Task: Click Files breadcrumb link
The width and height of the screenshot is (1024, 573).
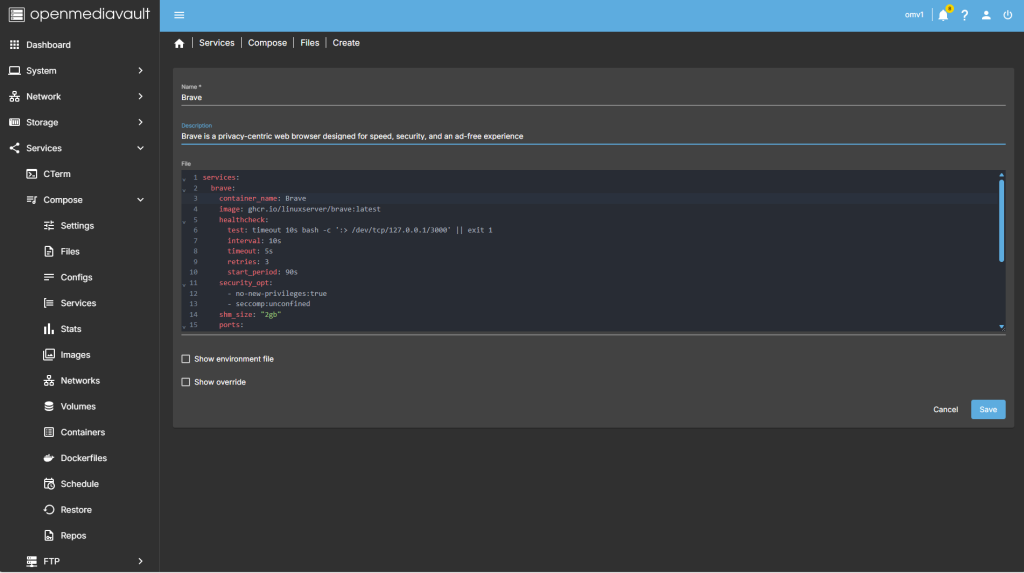Action: [x=310, y=43]
